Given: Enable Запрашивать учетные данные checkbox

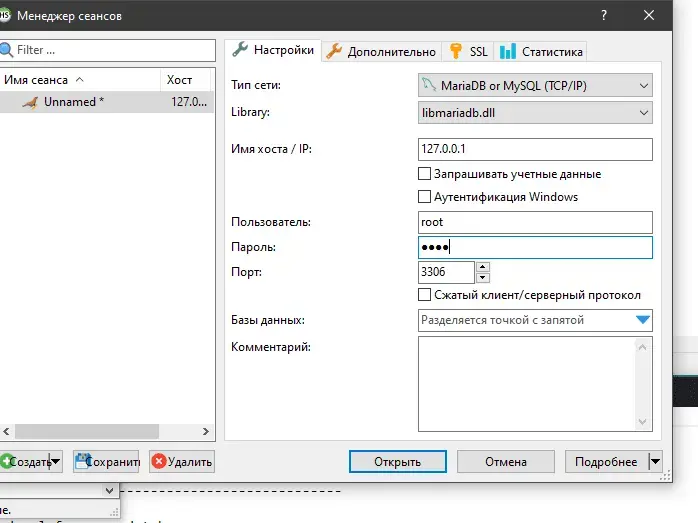Looking at the screenshot, I should (x=425, y=174).
